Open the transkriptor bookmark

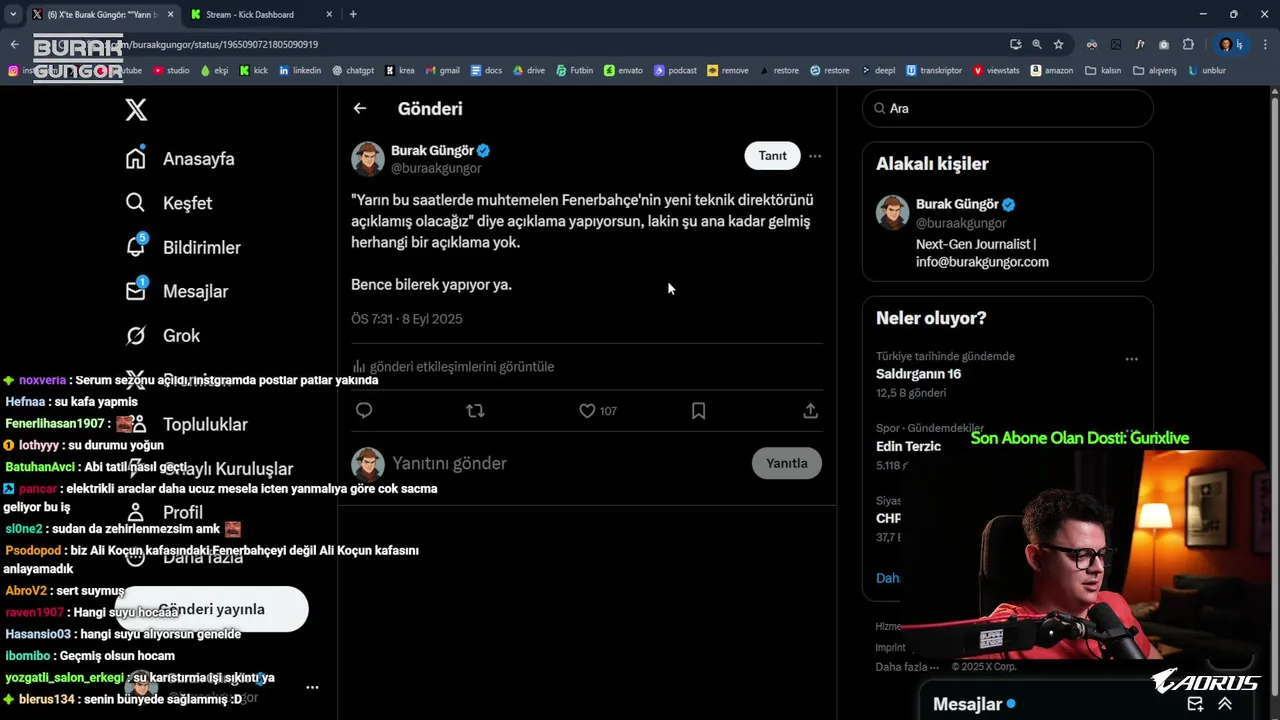coord(934,71)
